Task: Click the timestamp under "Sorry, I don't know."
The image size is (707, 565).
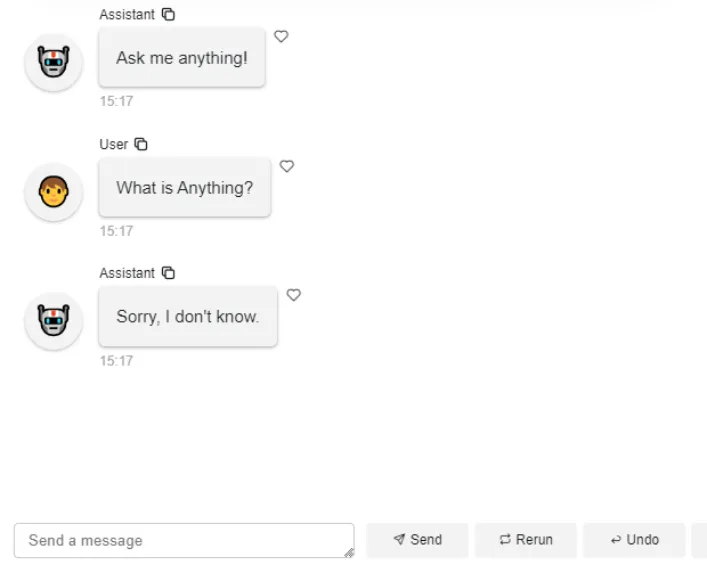Action: [x=116, y=360]
